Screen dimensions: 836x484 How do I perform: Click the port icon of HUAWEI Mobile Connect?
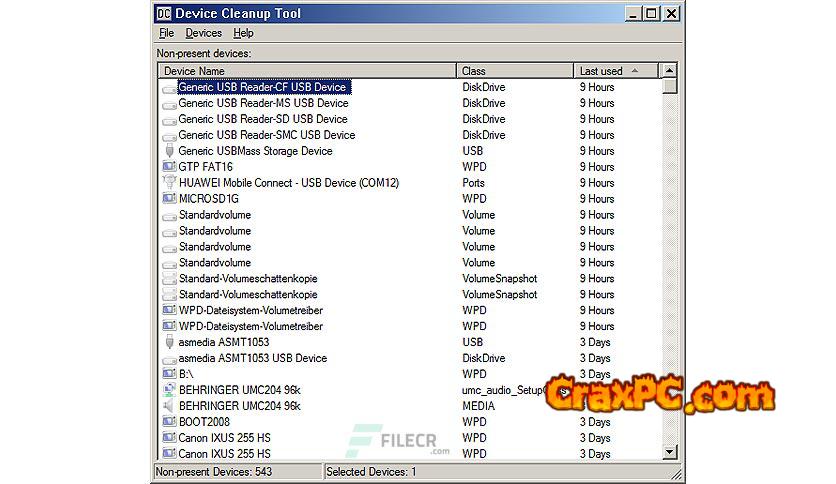(169, 182)
